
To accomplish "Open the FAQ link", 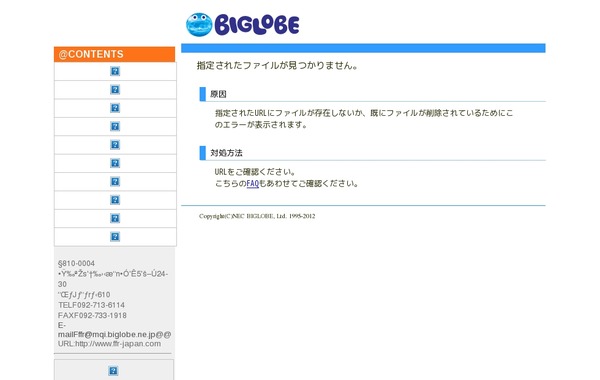I will click(x=253, y=184).
